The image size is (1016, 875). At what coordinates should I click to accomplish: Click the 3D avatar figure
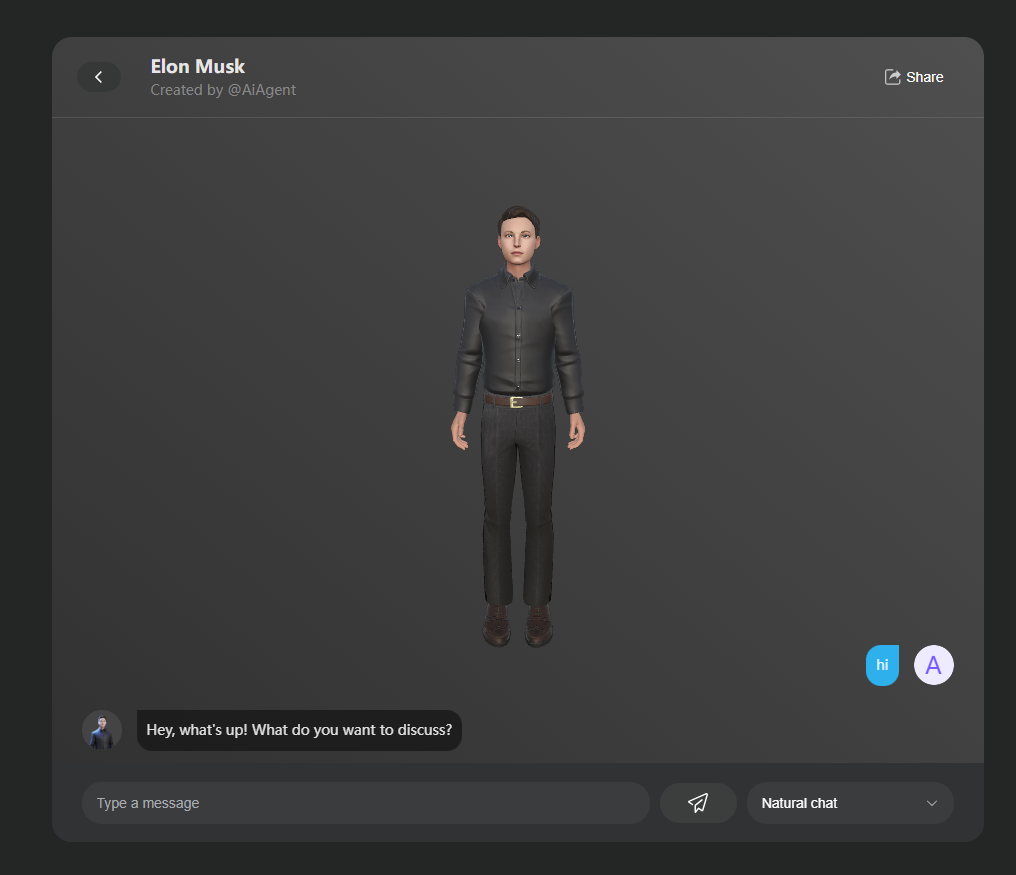click(518, 426)
